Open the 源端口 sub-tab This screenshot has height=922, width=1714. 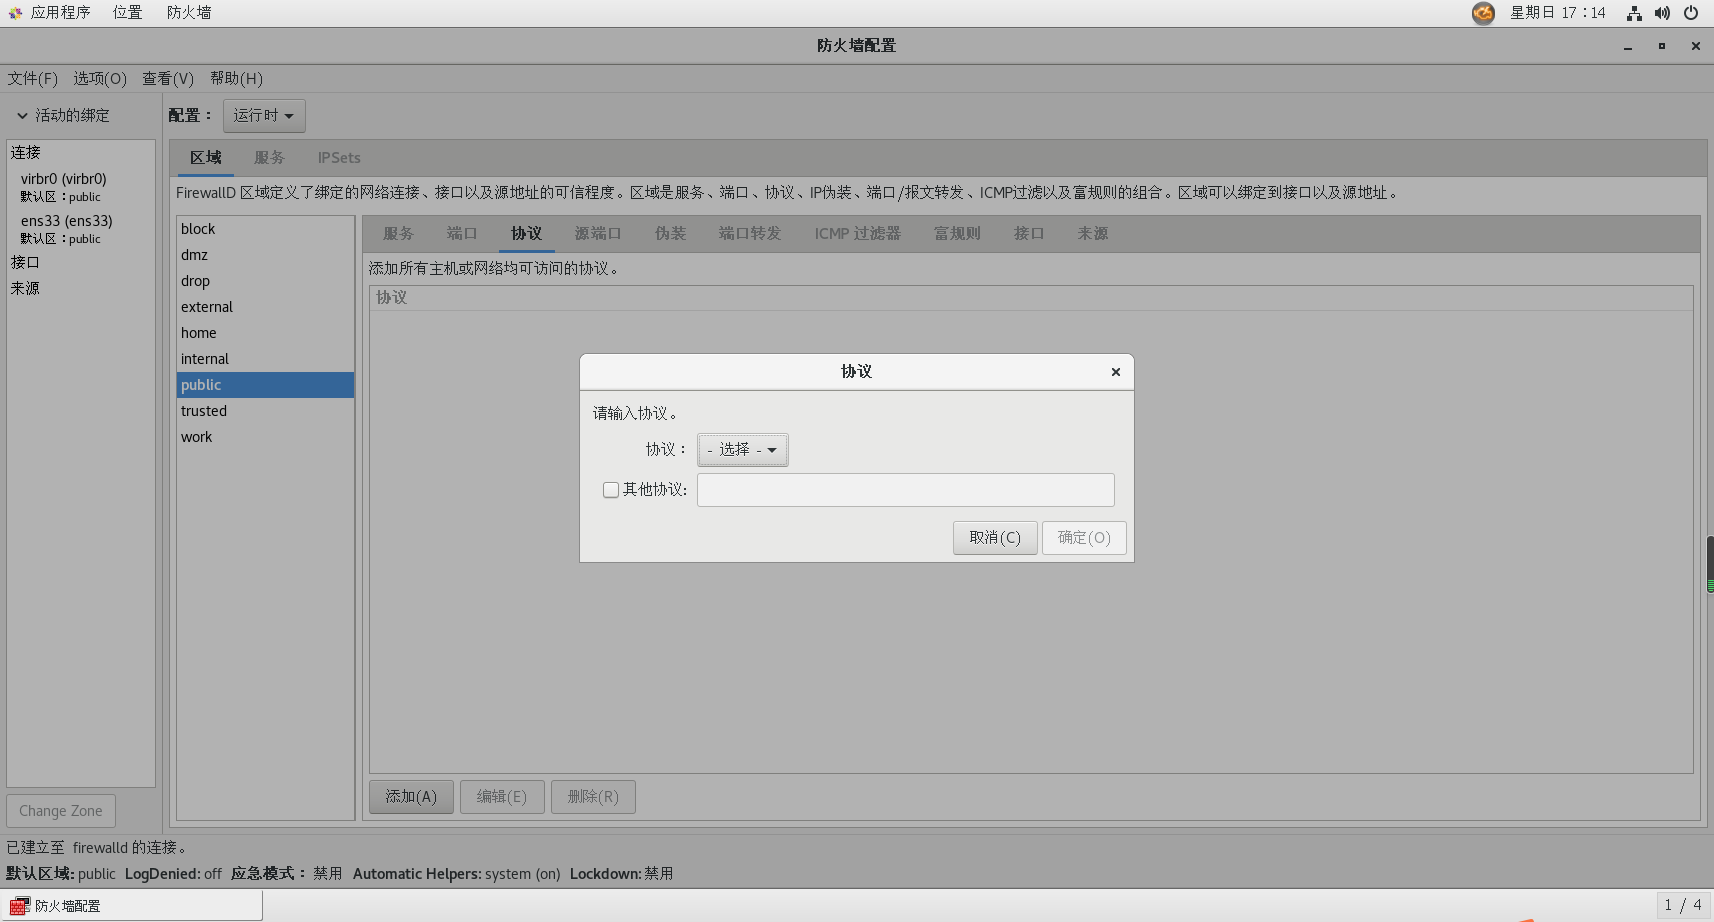(598, 234)
